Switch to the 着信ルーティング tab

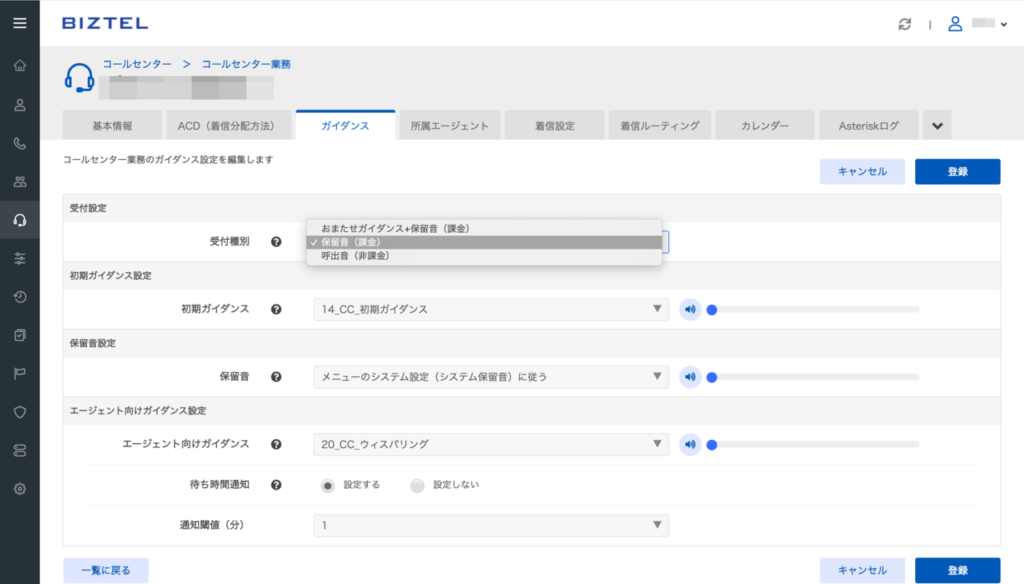pyautogui.click(x=659, y=126)
